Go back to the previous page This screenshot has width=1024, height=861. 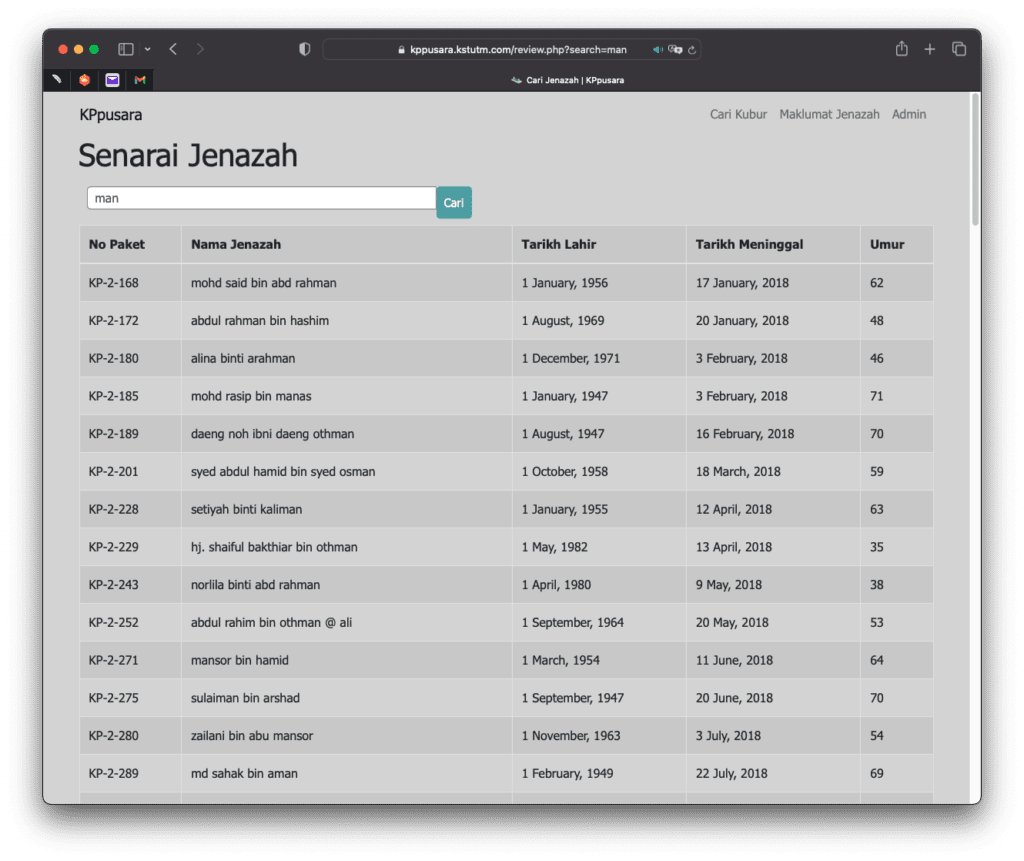[x=173, y=49]
